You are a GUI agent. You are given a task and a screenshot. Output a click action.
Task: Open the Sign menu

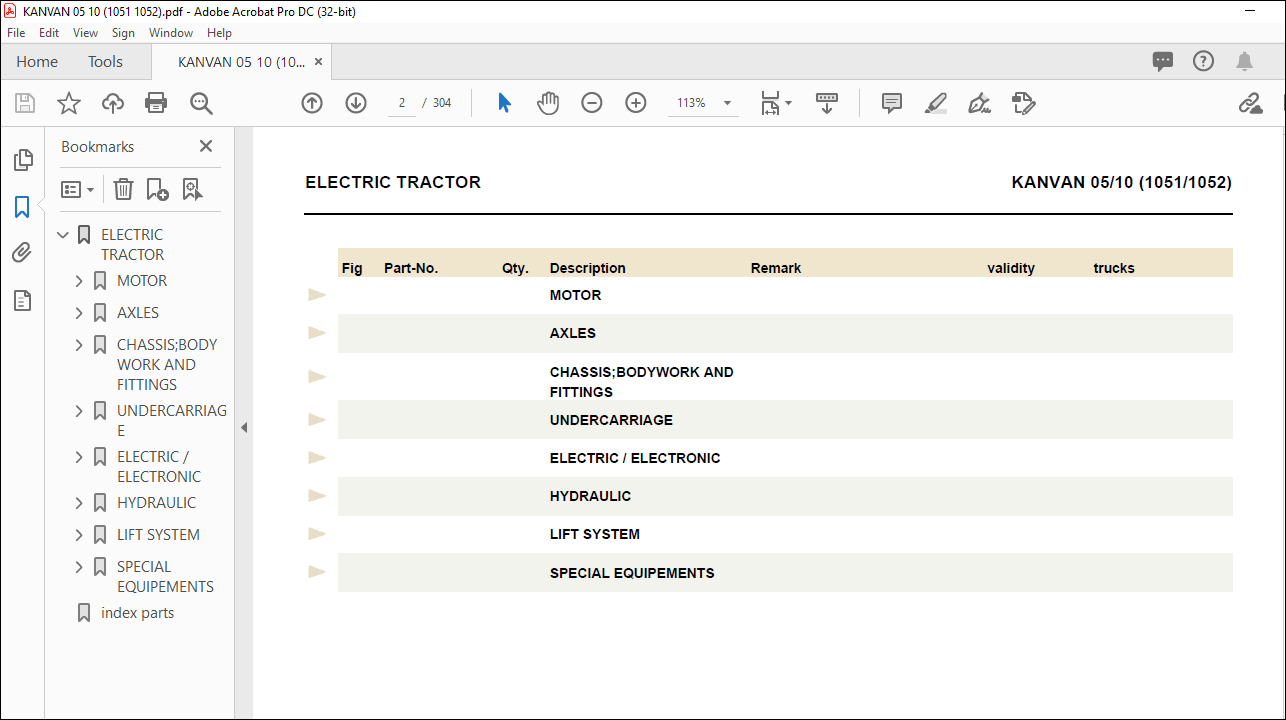pos(123,33)
